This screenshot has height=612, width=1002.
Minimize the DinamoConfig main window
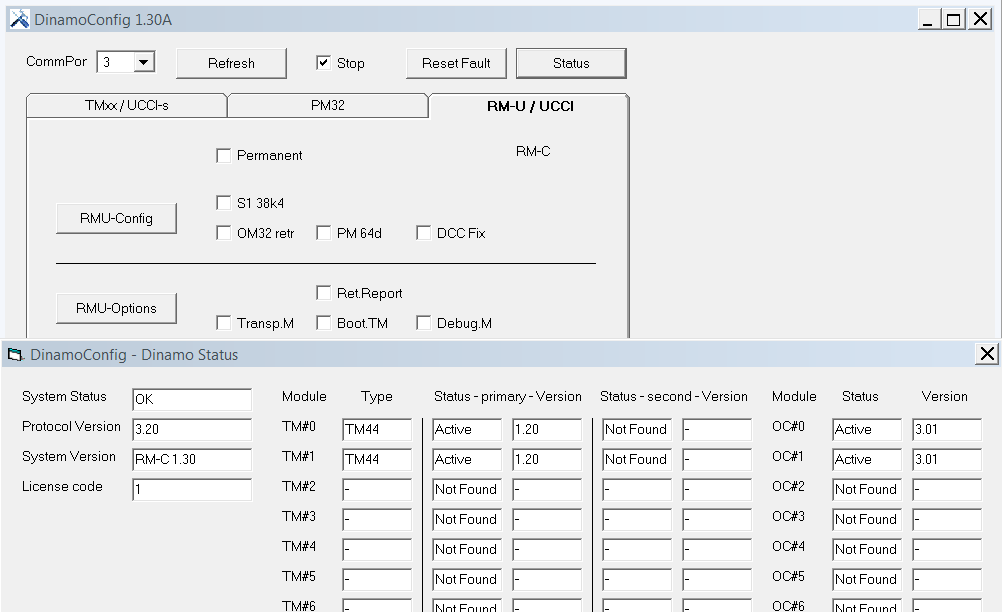(x=929, y=19)
